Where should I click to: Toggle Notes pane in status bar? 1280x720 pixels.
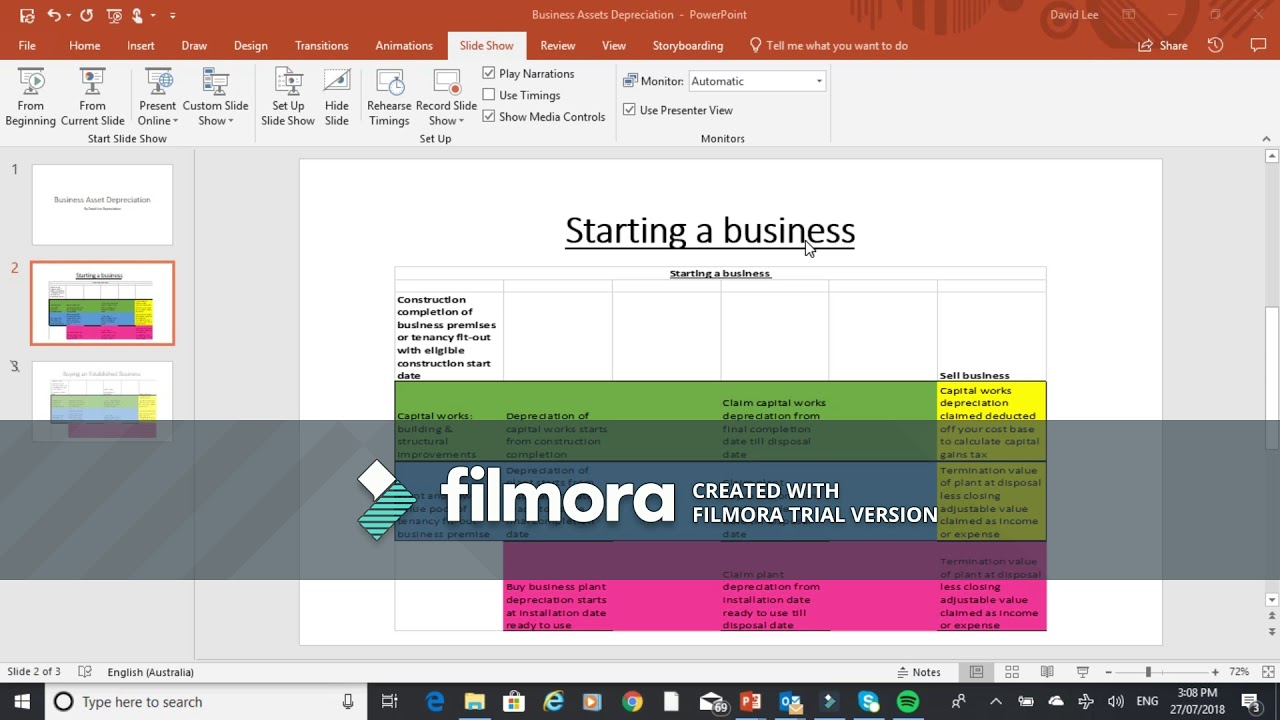(x=919, y=672)
